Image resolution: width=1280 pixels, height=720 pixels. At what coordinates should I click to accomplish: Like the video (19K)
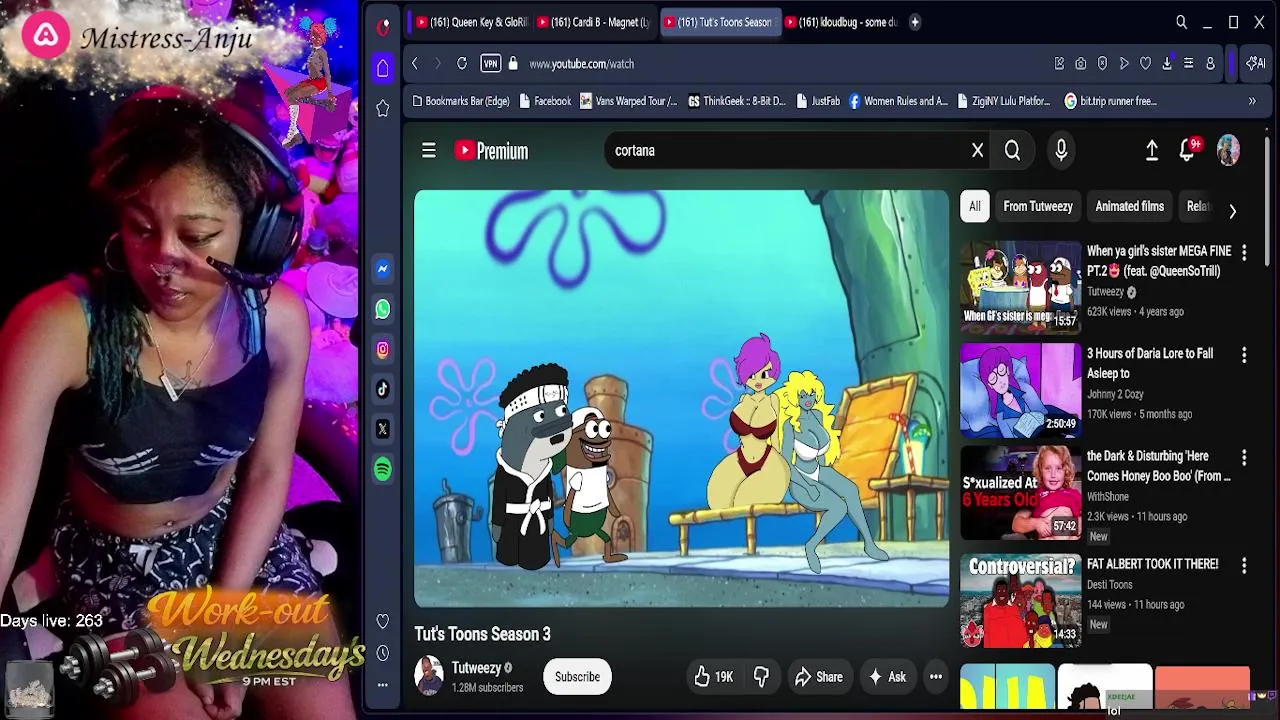tap(714, 677)
